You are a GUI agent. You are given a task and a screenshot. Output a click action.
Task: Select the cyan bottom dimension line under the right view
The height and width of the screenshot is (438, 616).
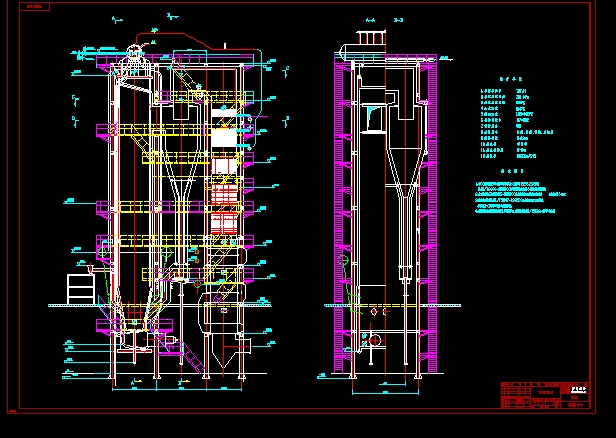click(385, 392)
